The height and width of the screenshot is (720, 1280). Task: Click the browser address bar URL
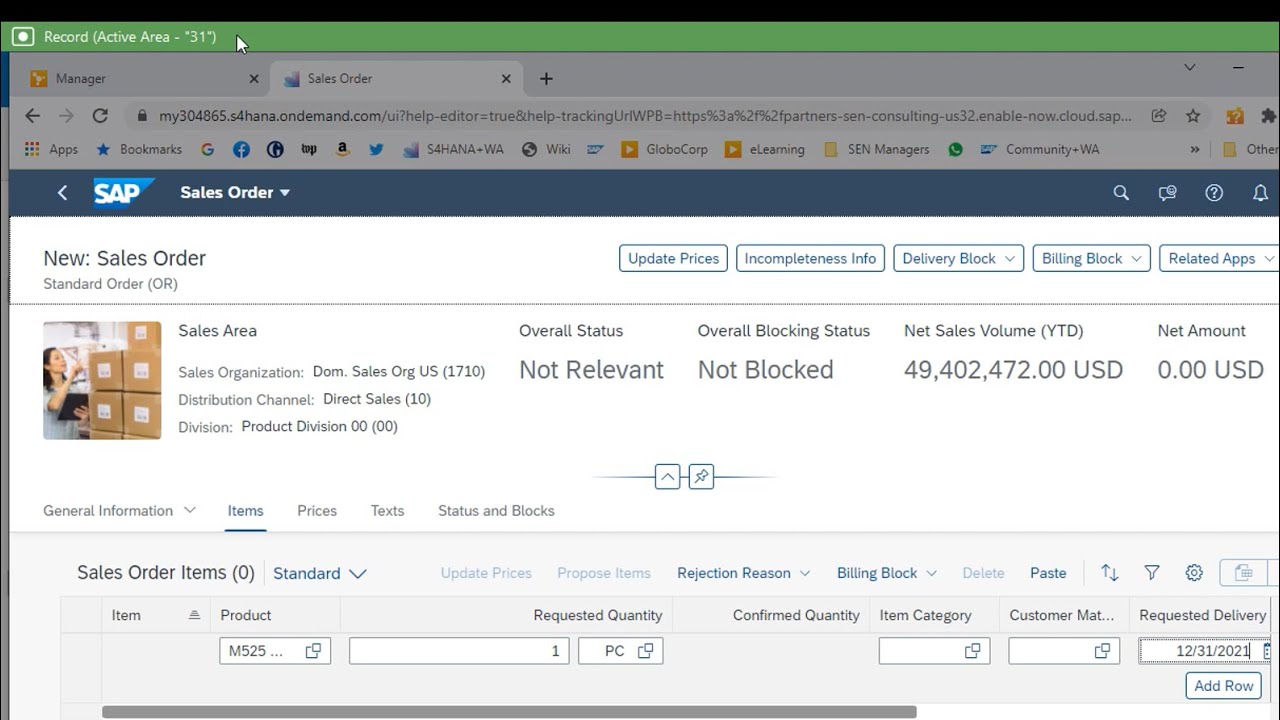[645, 116]
